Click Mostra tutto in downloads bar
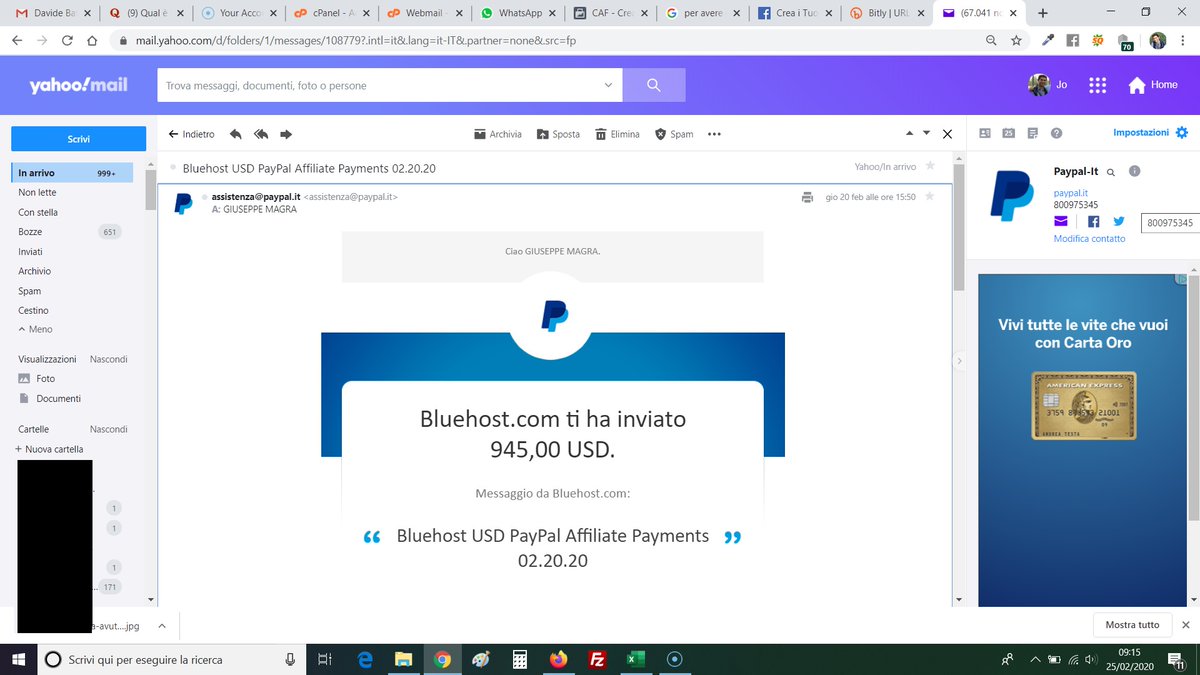This screenshot has width=1200, height=675. pyautogui.click(x=1132, y=625)
